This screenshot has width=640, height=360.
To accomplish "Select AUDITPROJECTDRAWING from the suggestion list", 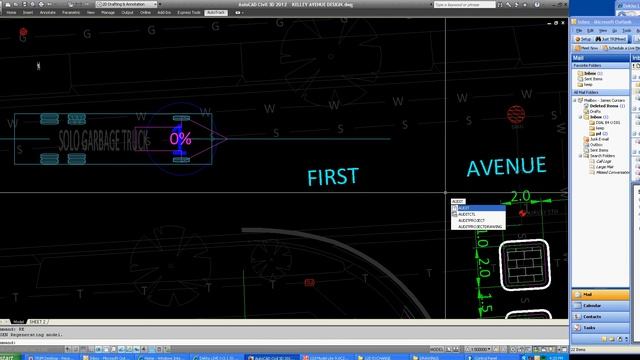I will click(x=478, y=227).
